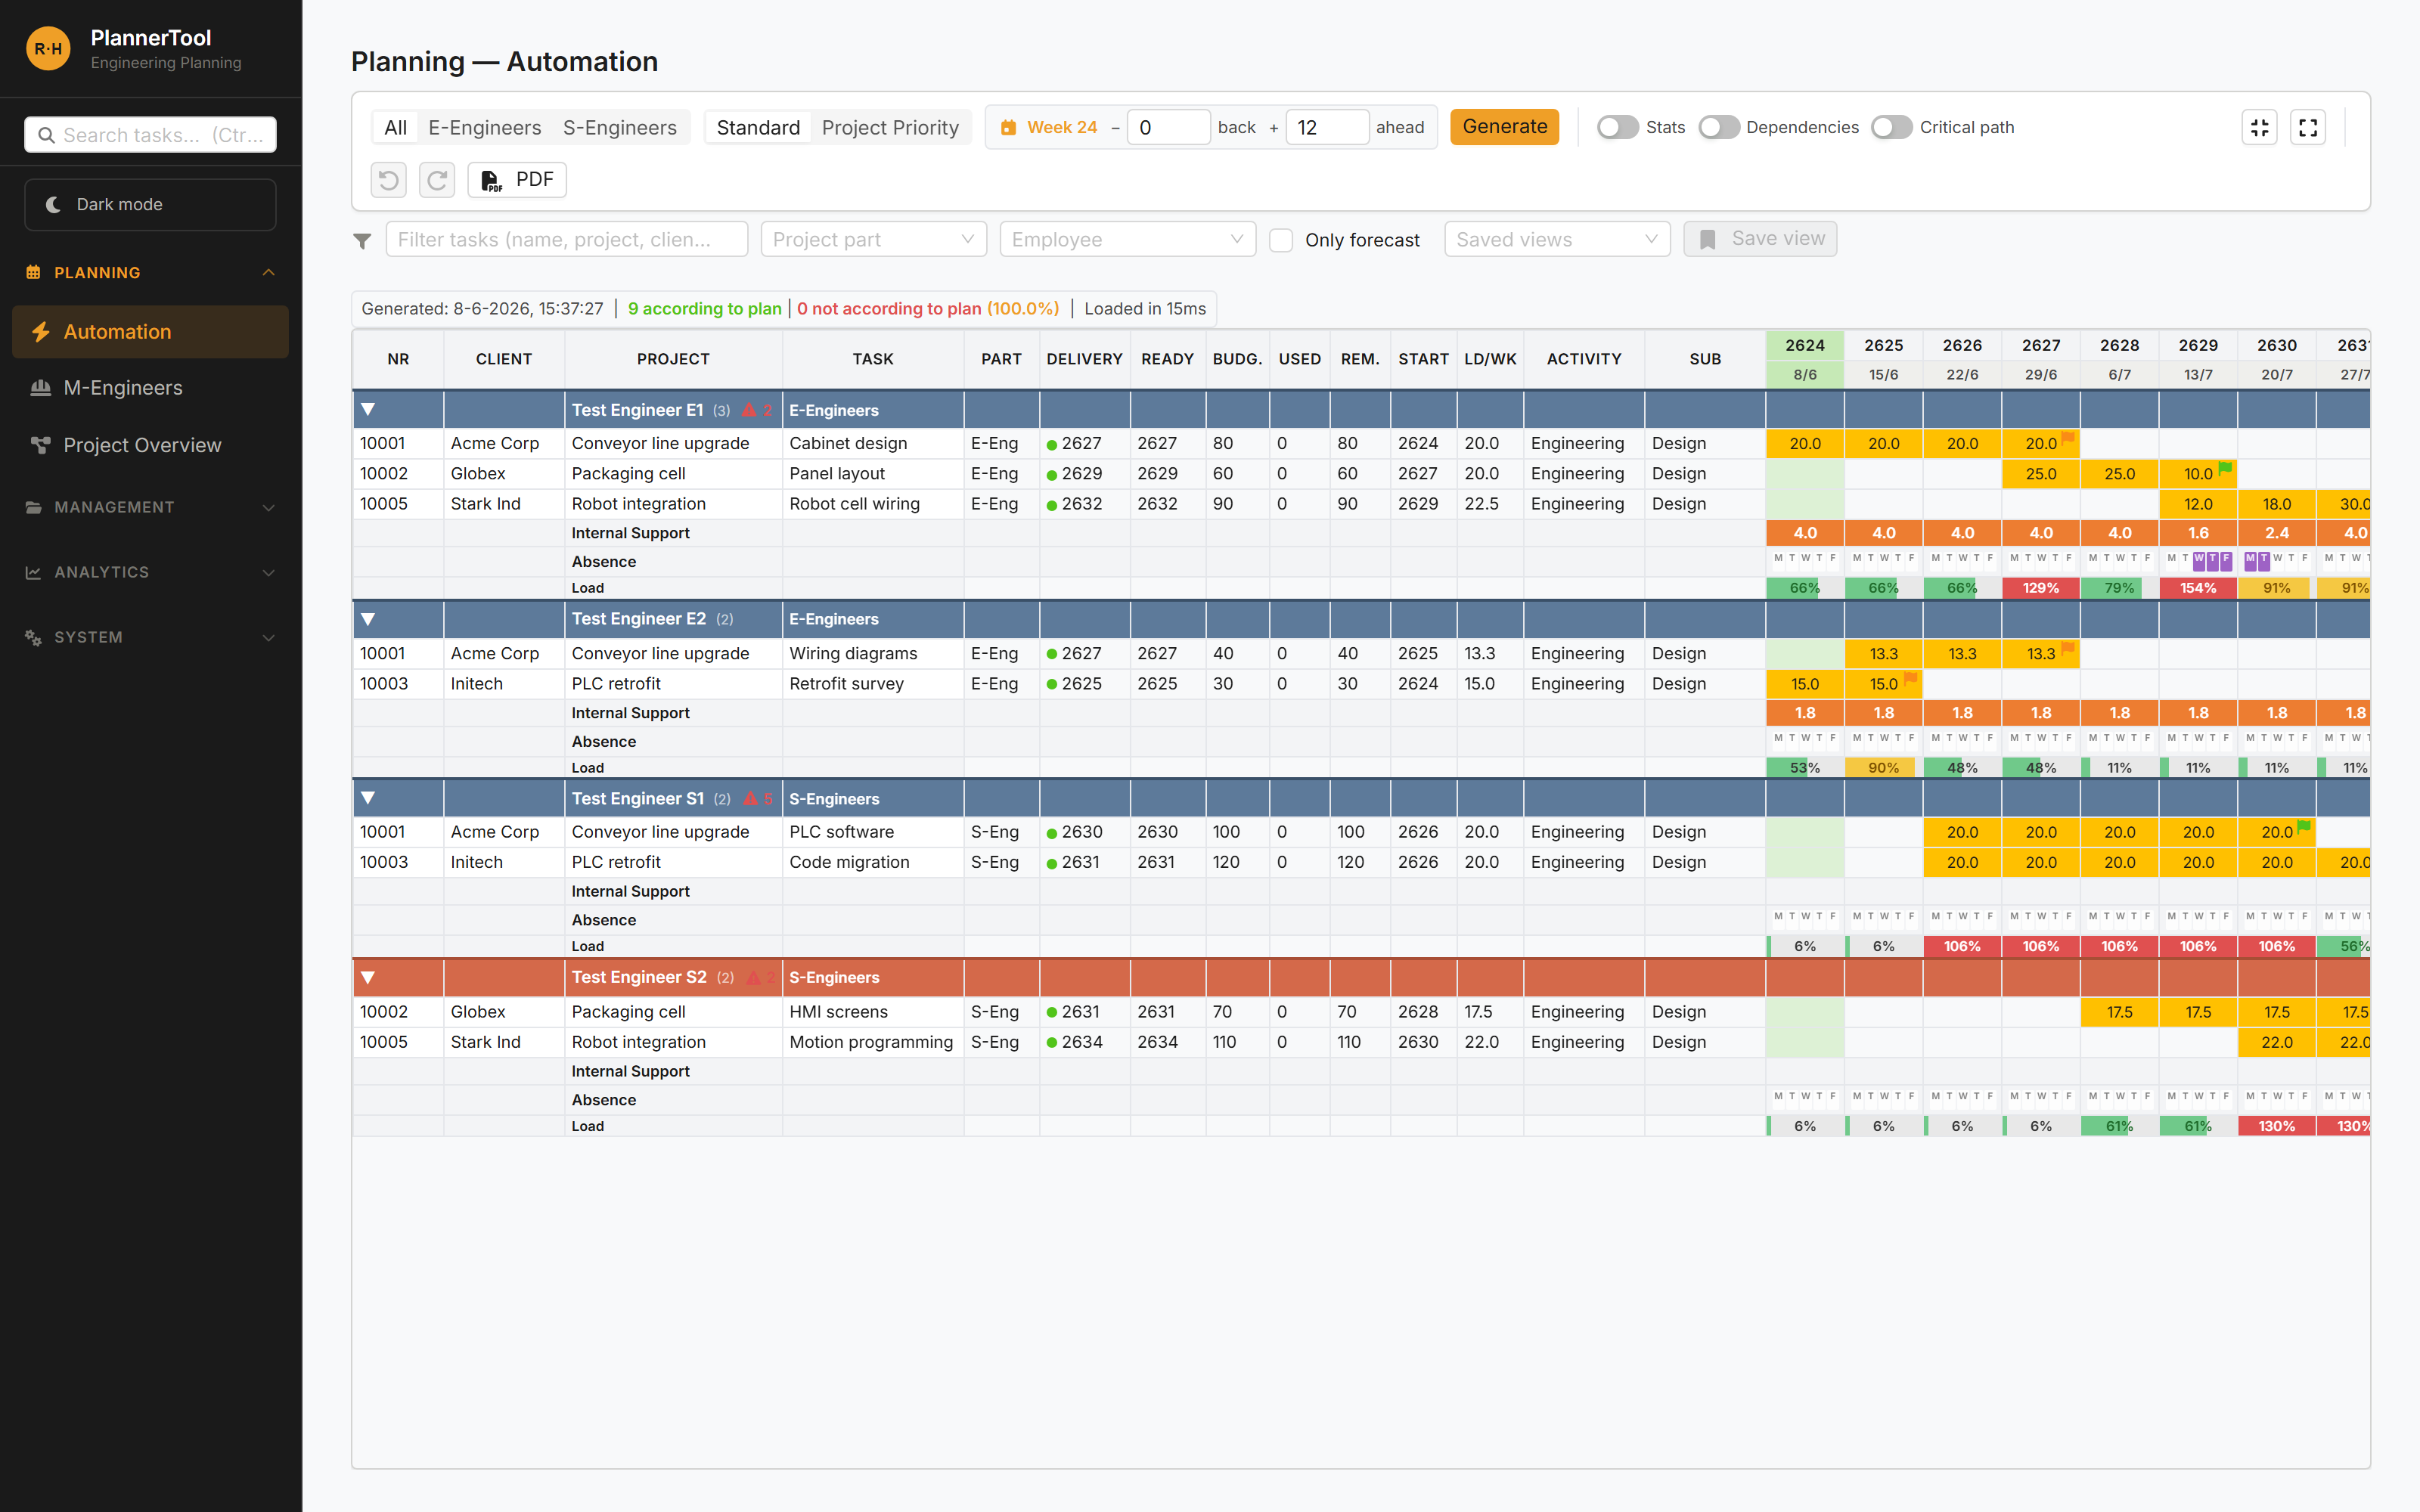
Task: Click the green flag on Panel layout week 2629
Action: 2225,467
